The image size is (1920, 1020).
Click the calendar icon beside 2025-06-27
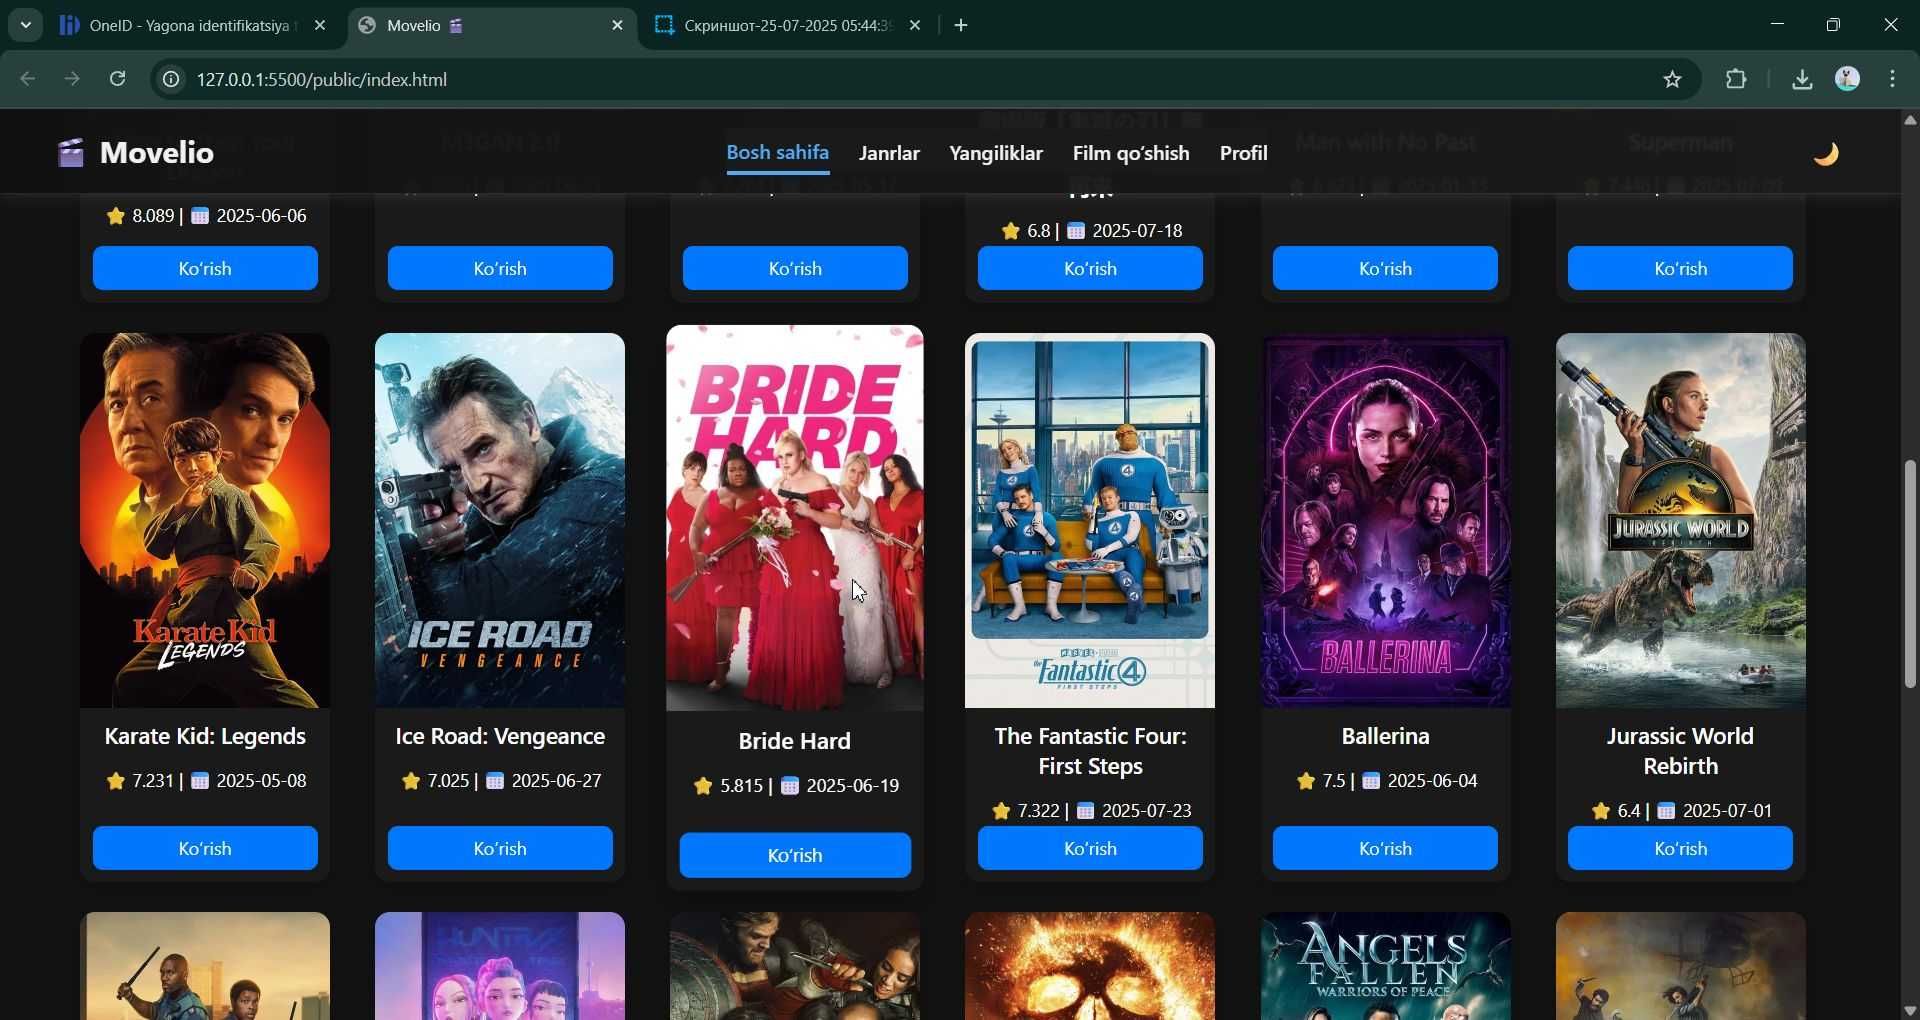tap(495, 781)
